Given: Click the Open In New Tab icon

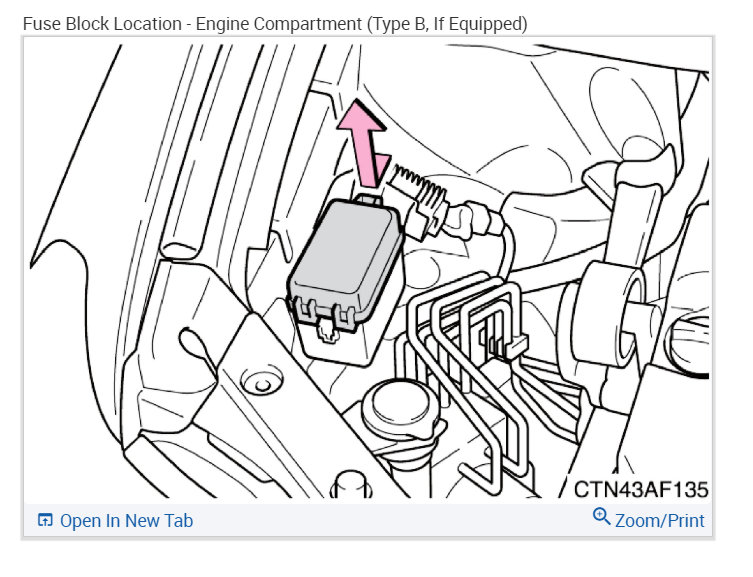Looking at the screenshot, I should pyautogui.click(x=45, y=520).
